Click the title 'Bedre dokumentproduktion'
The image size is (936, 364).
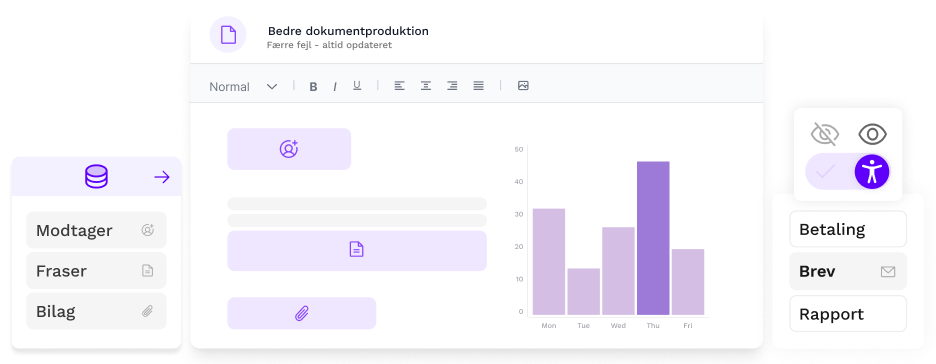348,31
